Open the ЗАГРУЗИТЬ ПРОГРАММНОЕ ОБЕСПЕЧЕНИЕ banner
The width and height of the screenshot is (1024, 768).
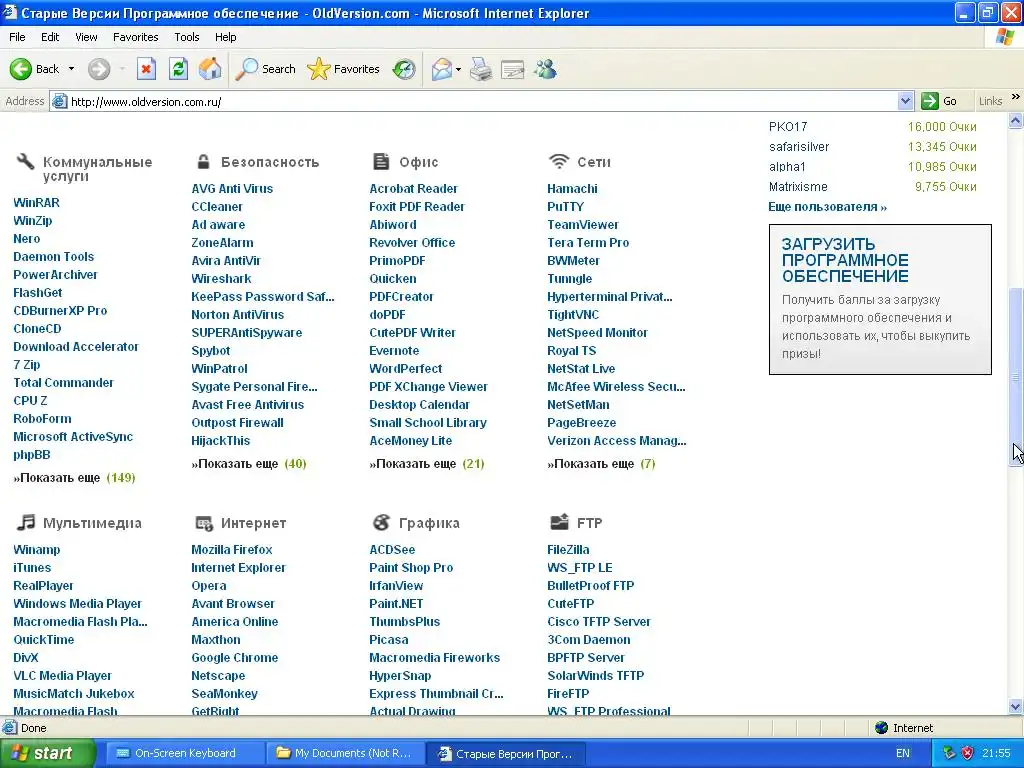[880, 299]
